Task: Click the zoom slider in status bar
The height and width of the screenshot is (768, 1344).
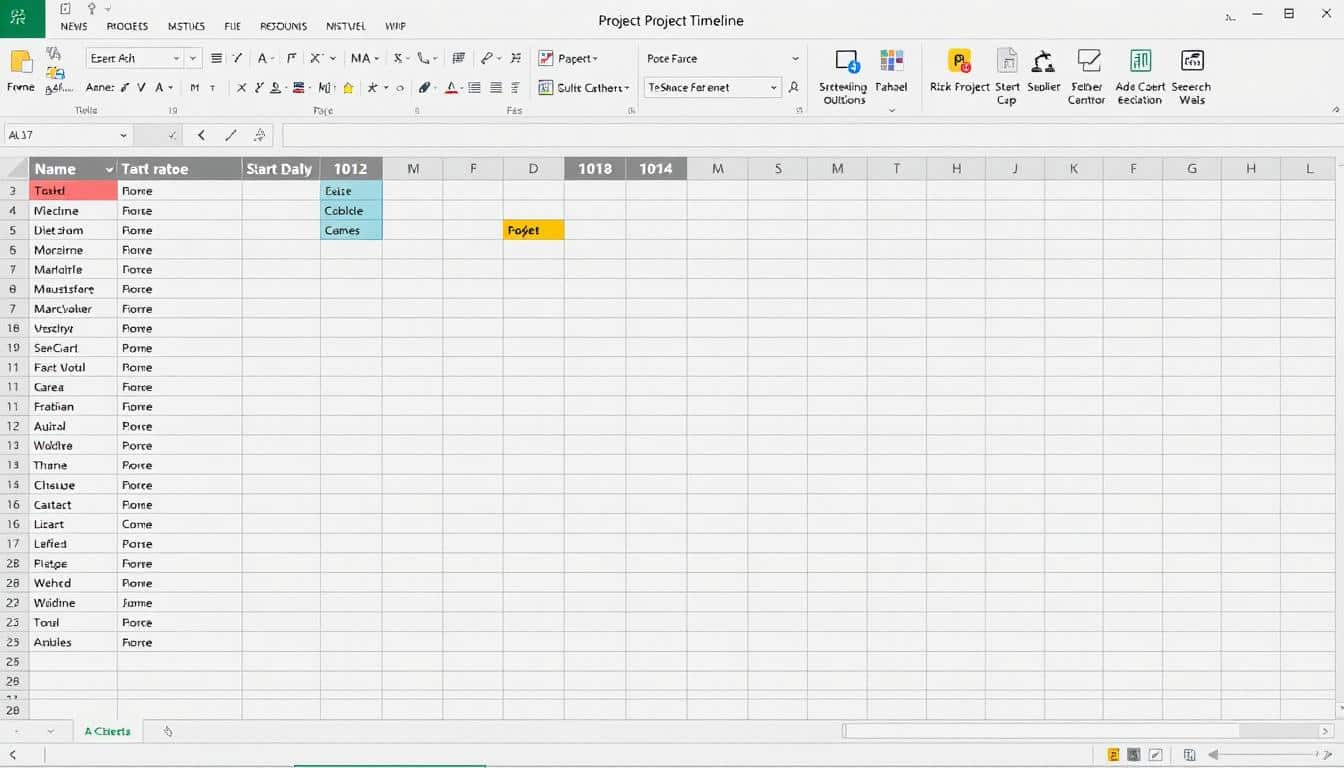Action: tap(1269, 755)
